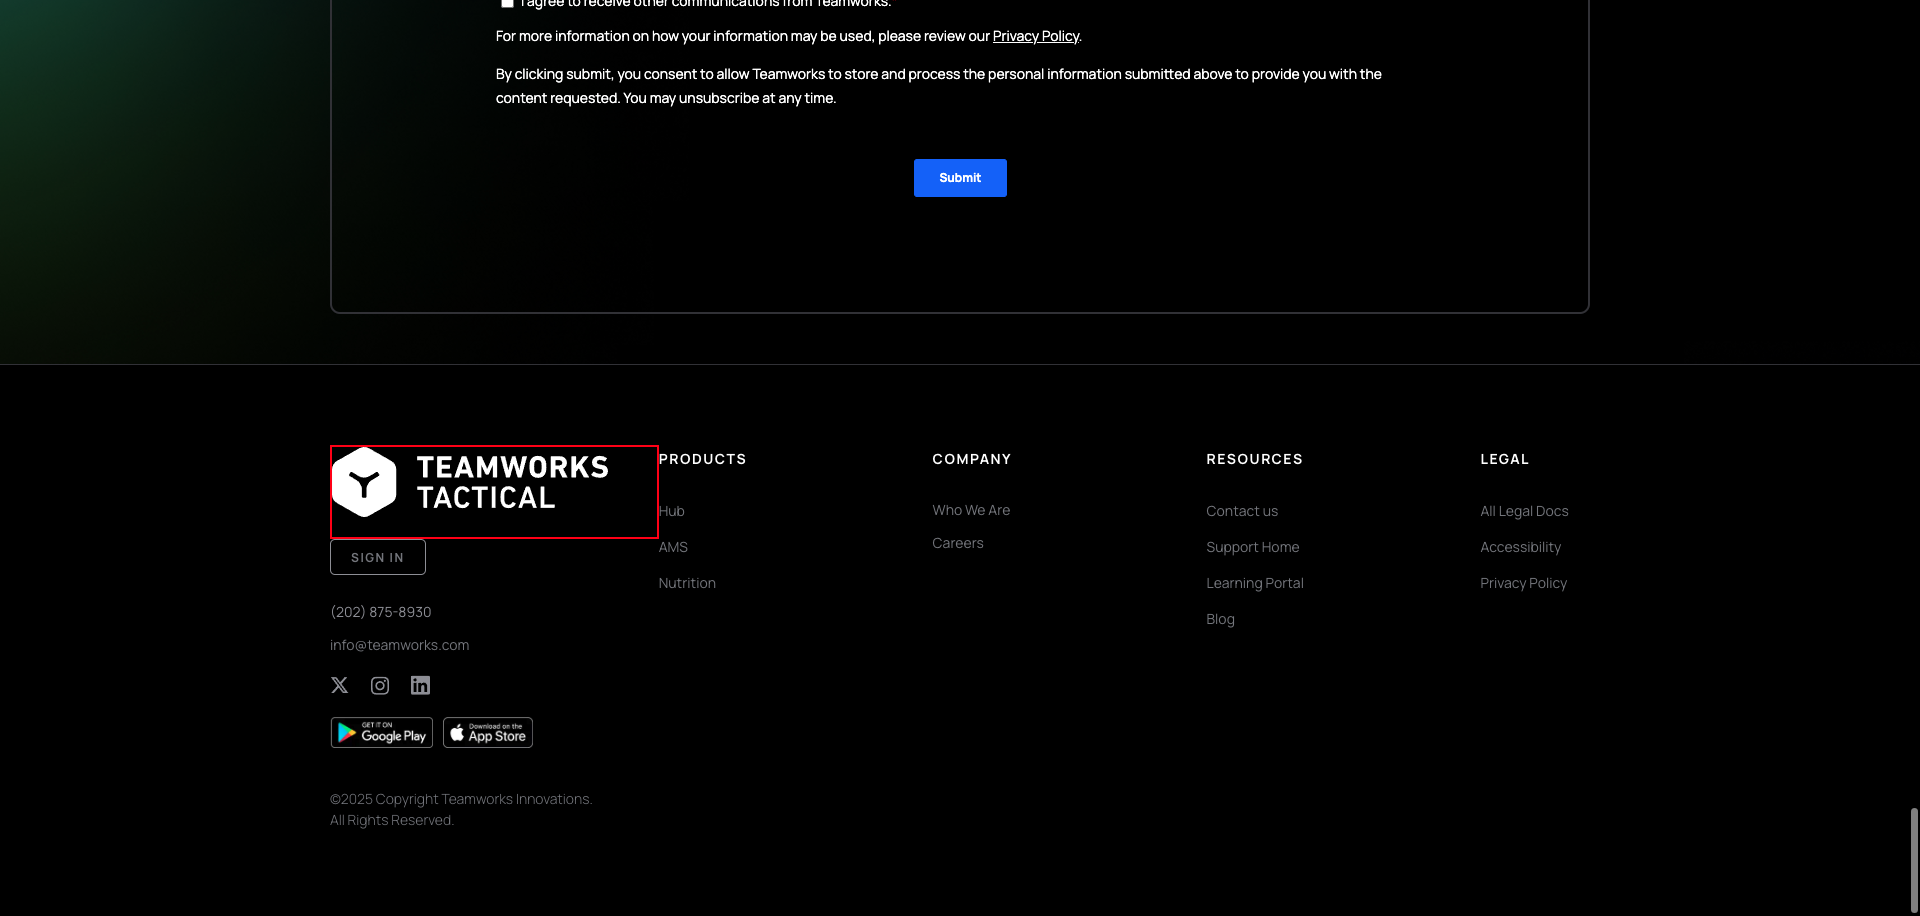Click the LinkedIn social icon

click(420, 685)
